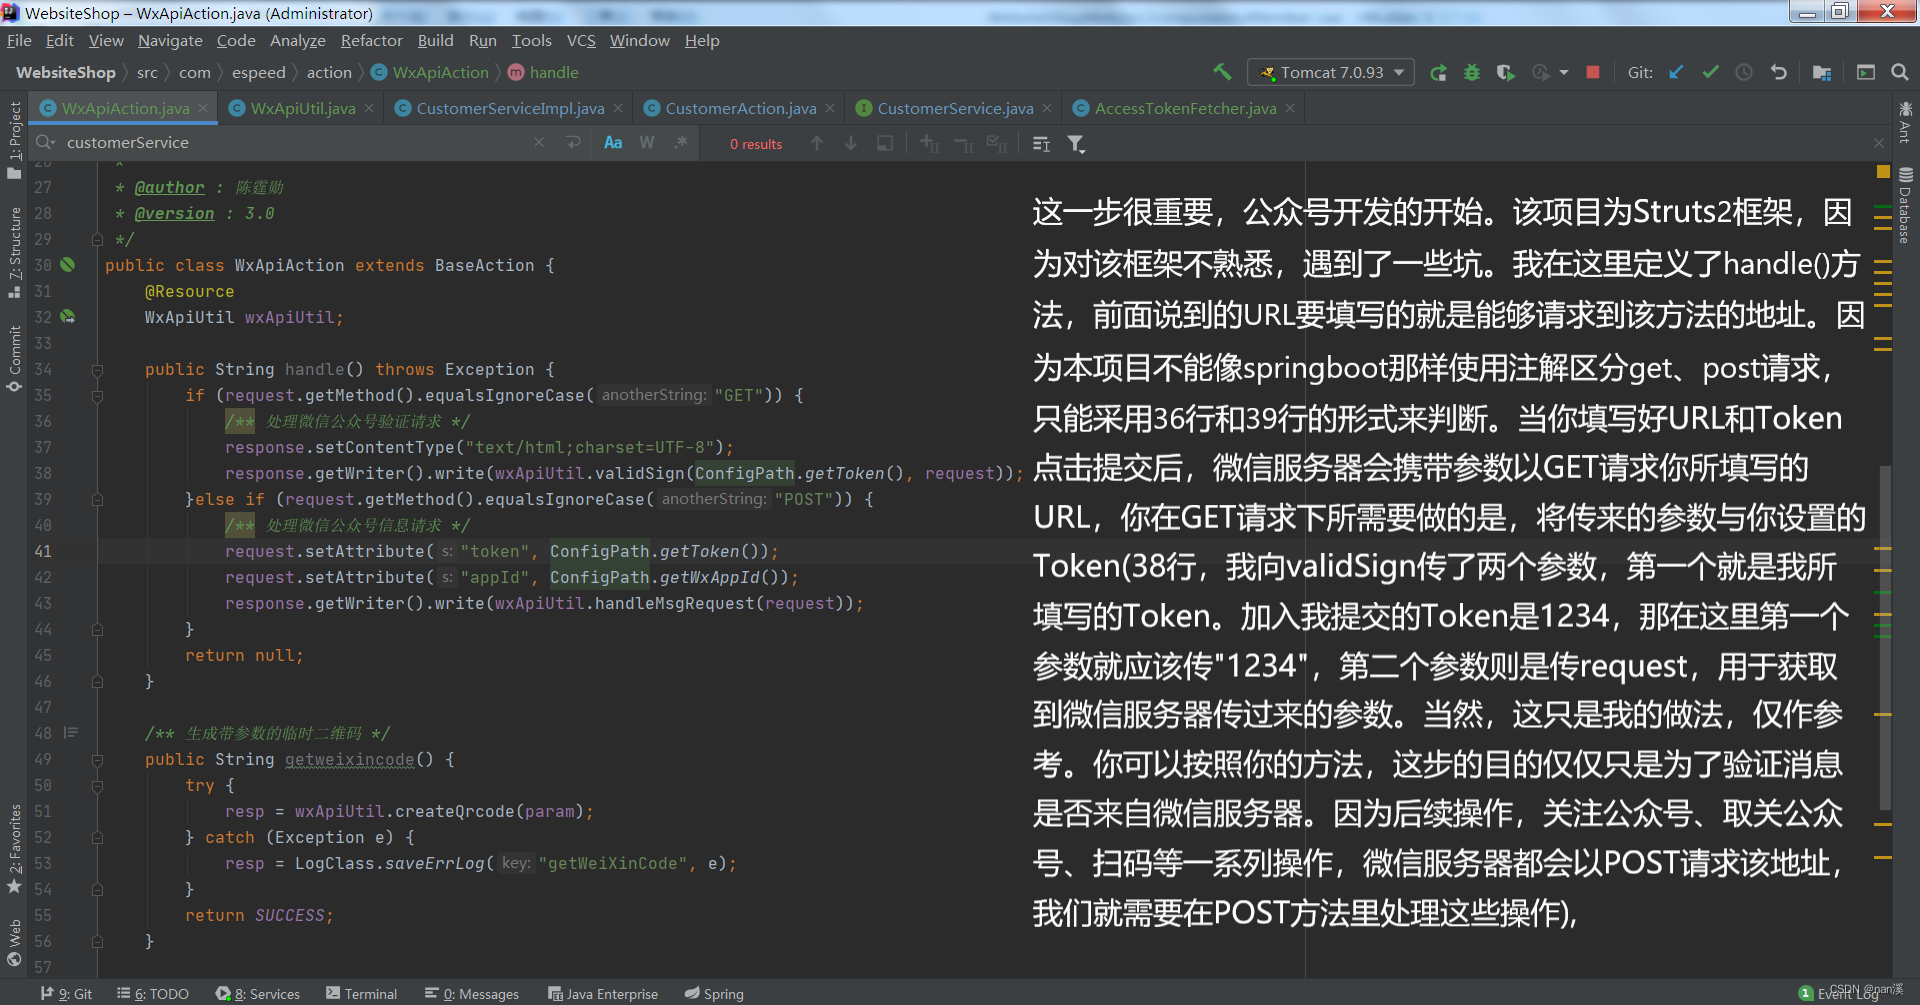Click the Profiler run icon

click(x=1540, y=72)
